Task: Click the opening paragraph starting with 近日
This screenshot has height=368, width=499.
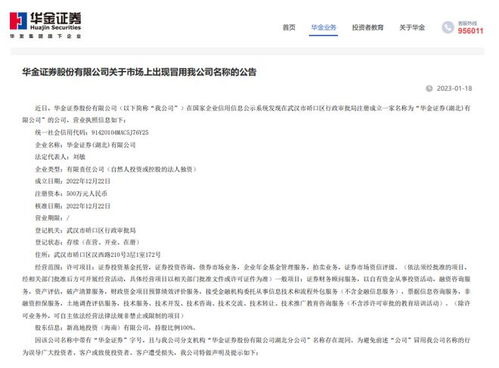Action: (x=246, y=114)
